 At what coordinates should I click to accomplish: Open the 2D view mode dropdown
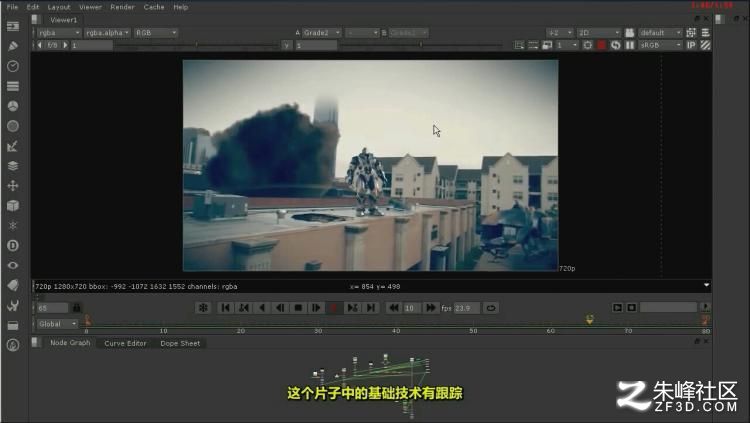(599, 33)
